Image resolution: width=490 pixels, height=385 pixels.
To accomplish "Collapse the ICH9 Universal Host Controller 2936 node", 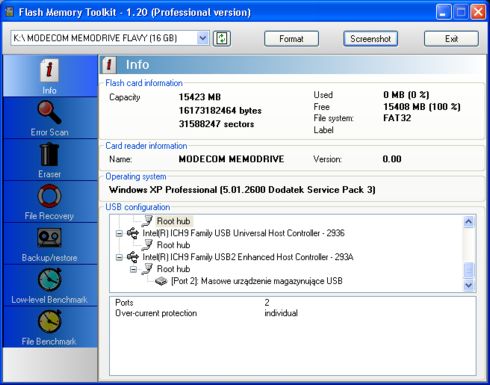I will pos(119,233).
